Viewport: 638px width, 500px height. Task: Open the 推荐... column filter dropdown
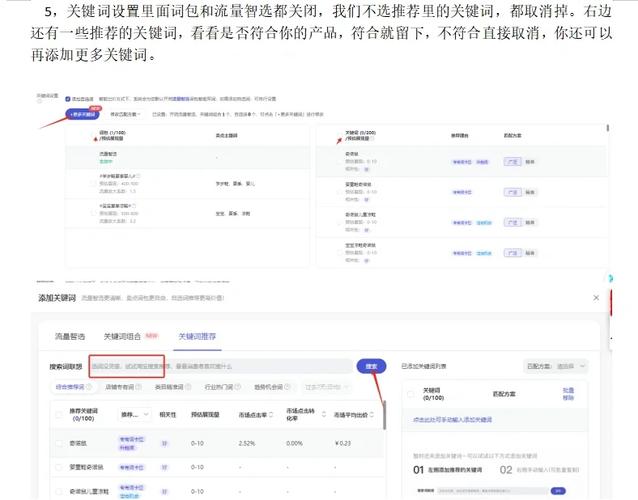pyautogui.click(x=134, y=415)
